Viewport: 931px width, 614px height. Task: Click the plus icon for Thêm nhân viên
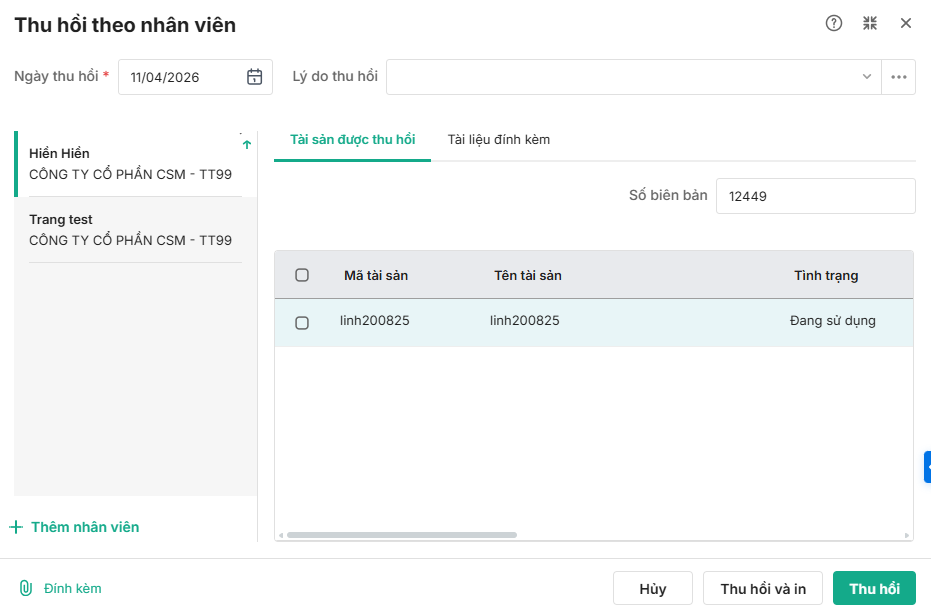[x=16, y=527]
